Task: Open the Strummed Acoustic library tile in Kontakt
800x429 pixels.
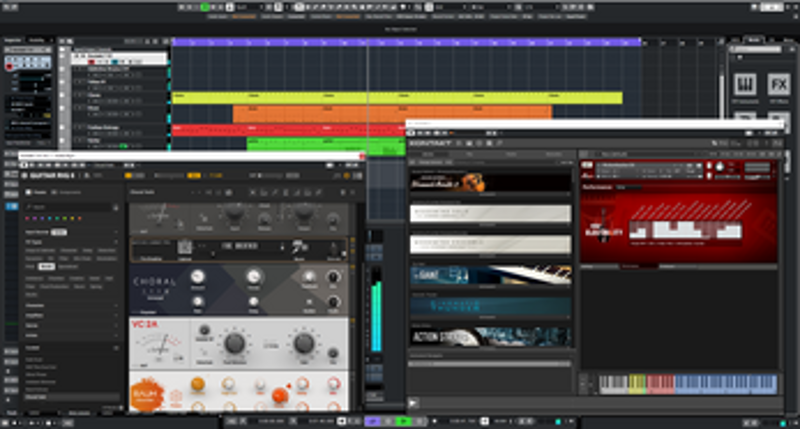Action: 490,182
